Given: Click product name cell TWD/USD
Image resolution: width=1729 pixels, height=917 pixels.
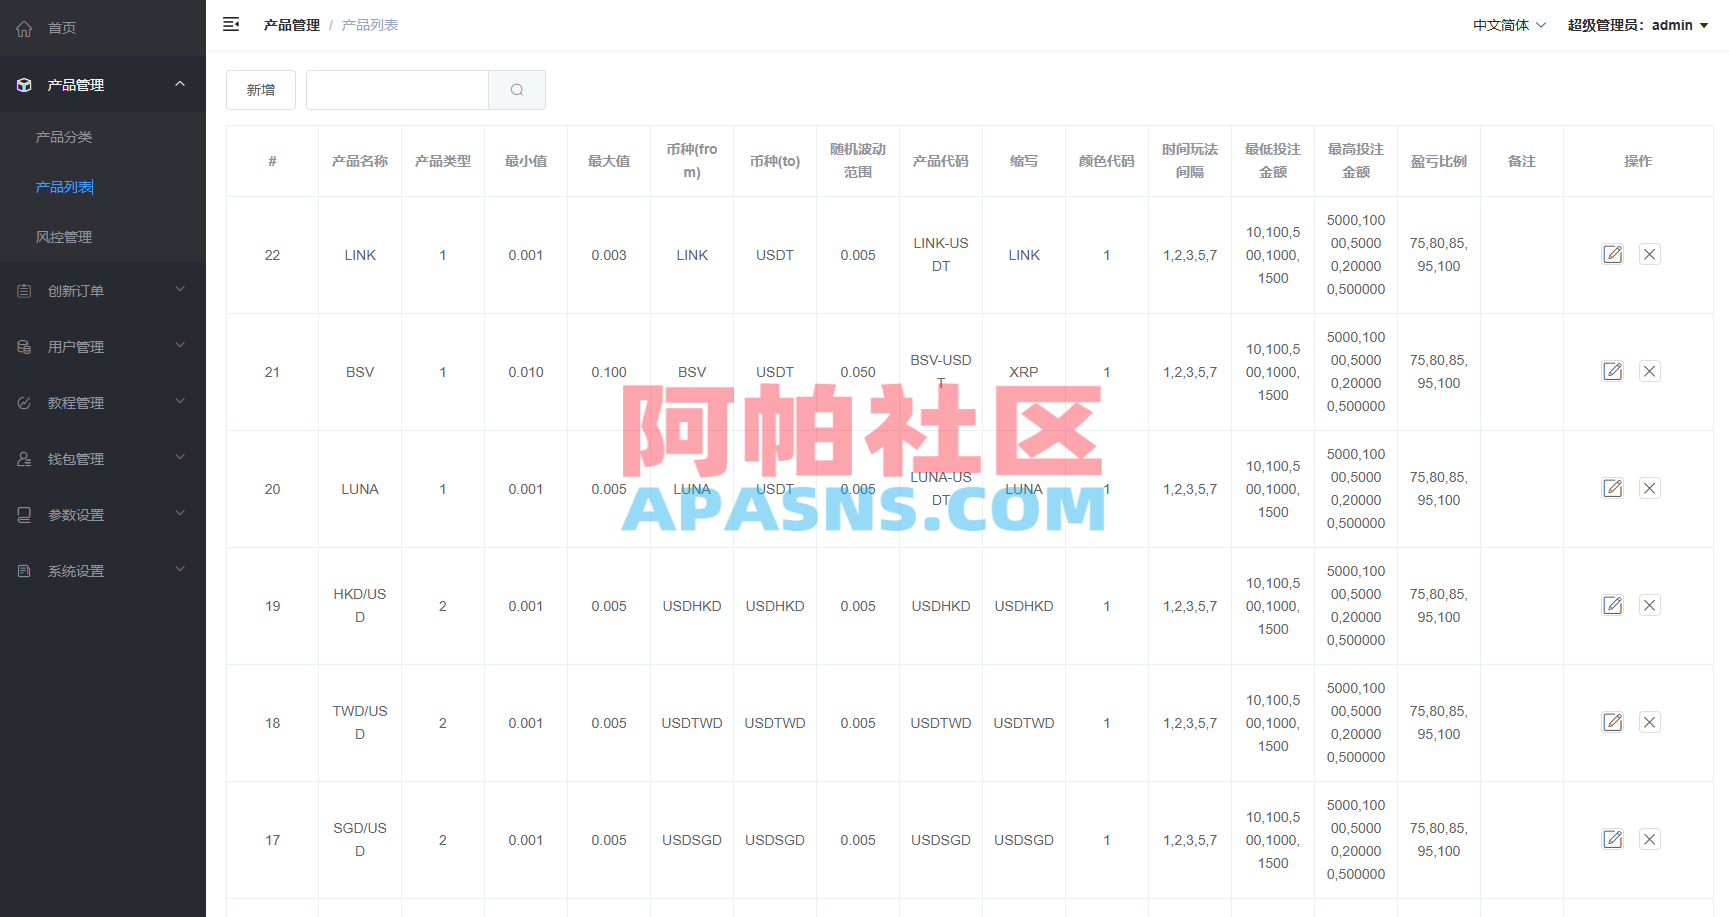Looking at the screenshot, I should click(360, 723).
